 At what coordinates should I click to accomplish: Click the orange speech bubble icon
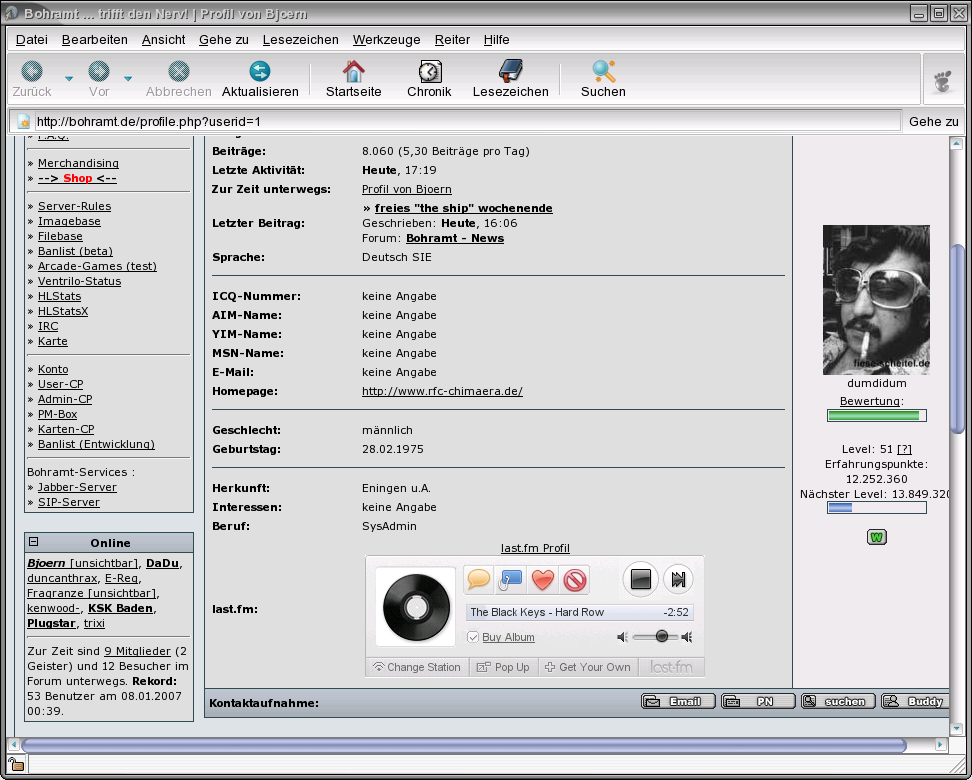click(479, 579)
